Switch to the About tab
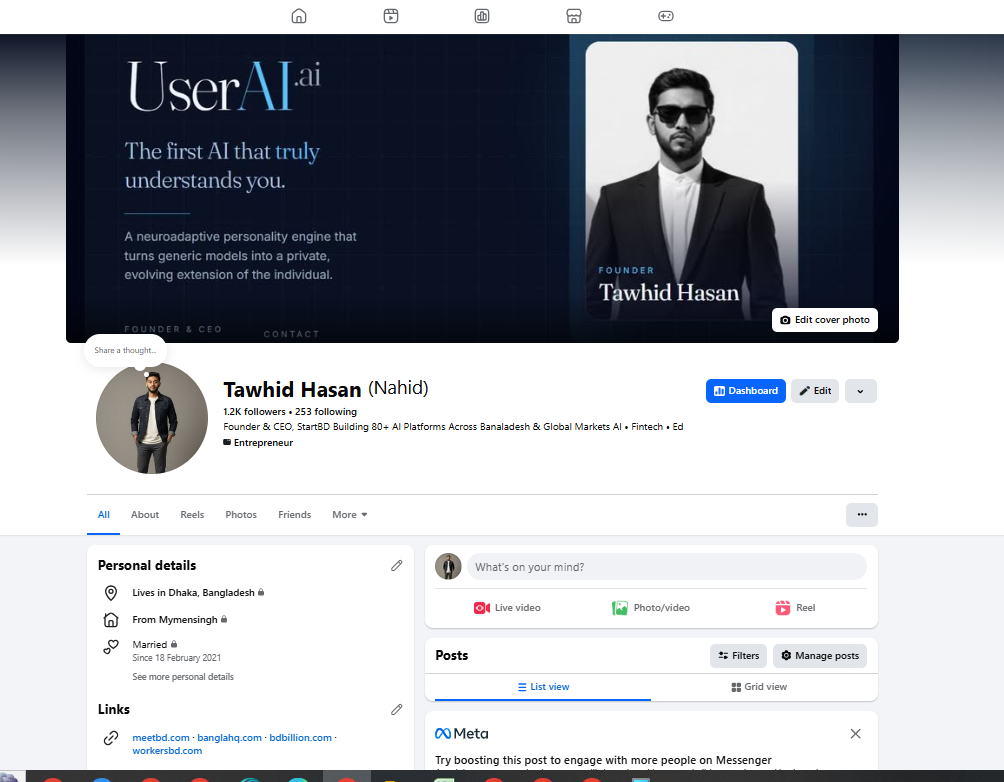 point(145,514)
